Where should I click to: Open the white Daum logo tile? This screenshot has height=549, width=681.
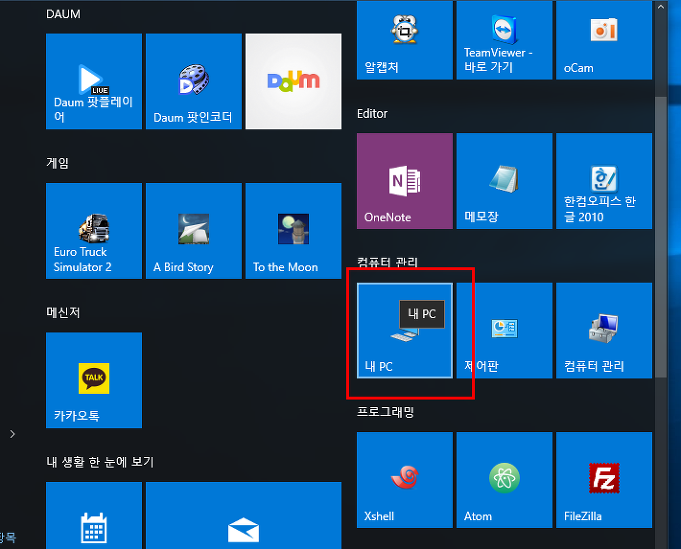pos(294,81)
